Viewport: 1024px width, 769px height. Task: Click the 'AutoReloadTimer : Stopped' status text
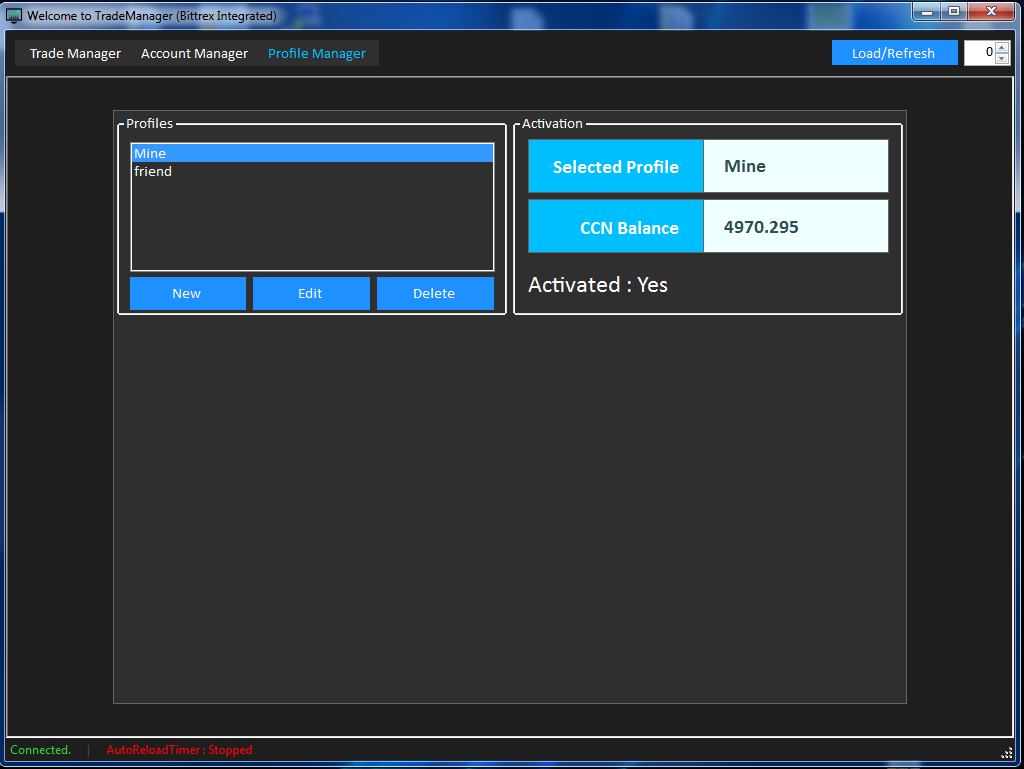click(179, 750)
